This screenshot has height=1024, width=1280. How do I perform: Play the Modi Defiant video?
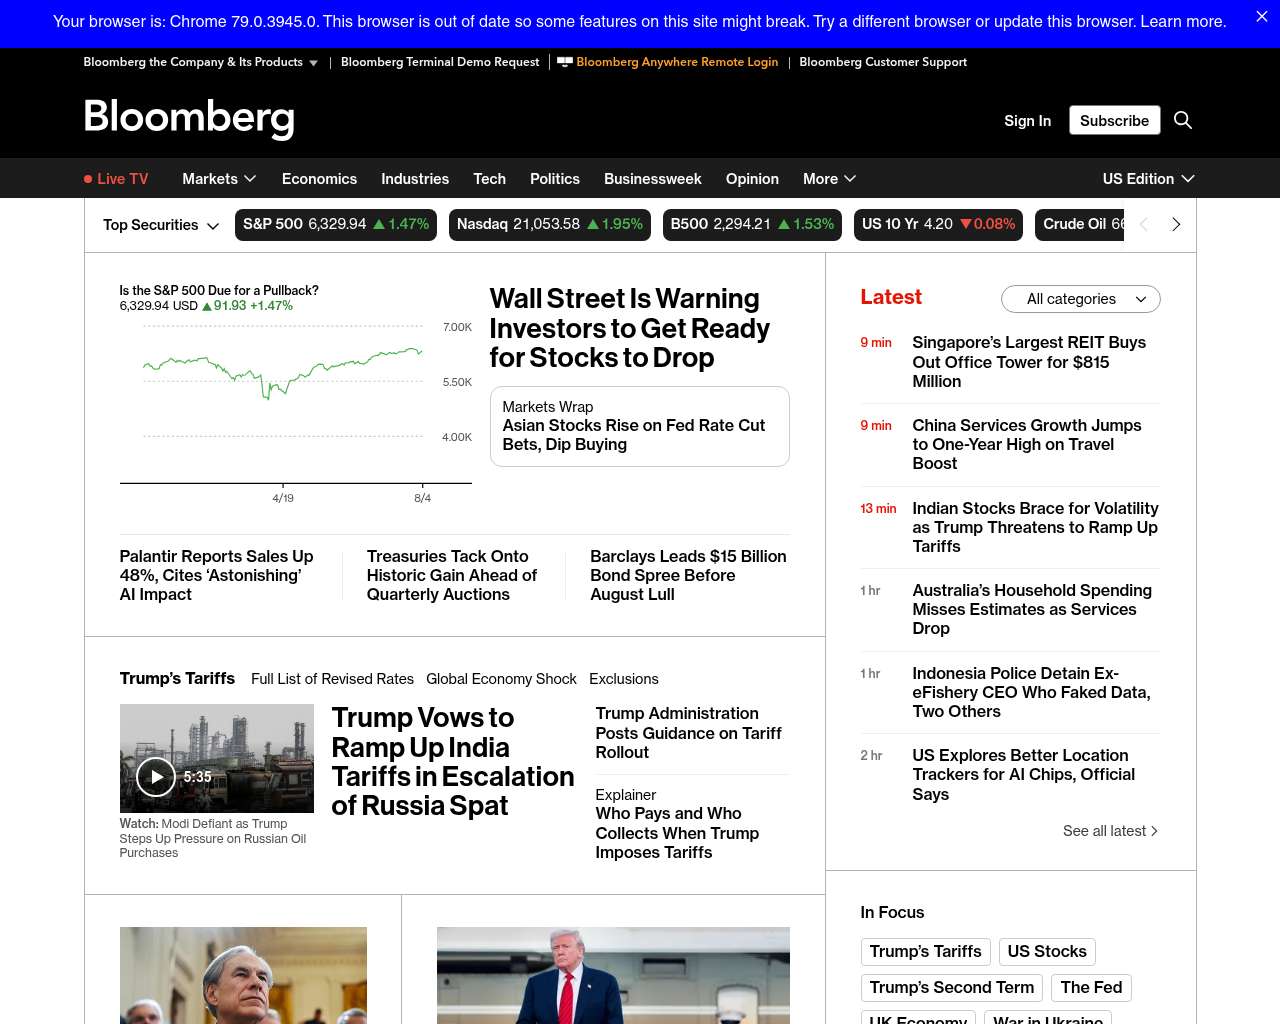[156, 777]
